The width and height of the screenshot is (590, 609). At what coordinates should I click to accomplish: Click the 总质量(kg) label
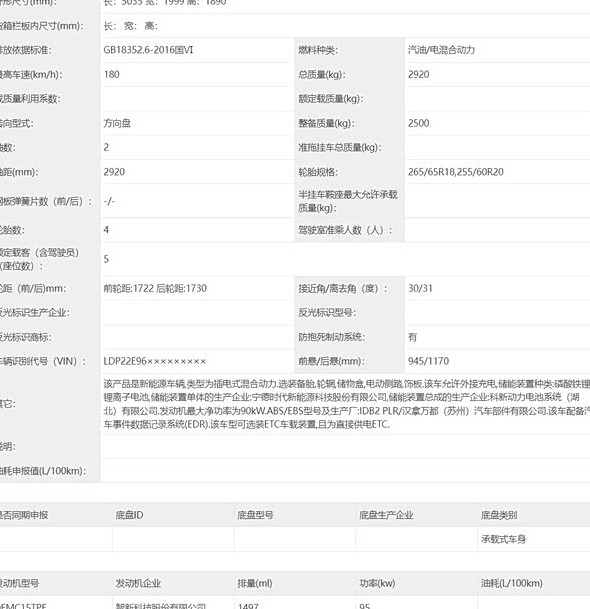[322, 74]
